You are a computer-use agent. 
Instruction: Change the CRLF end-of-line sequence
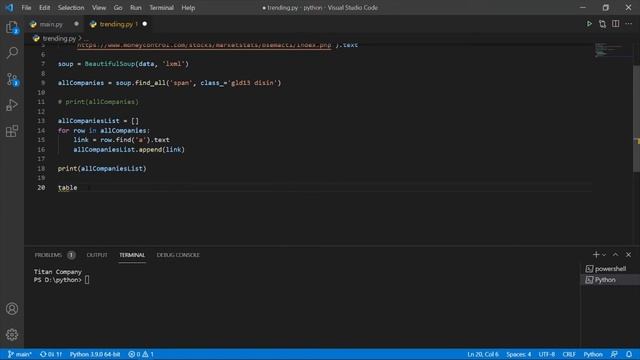click(x=569, y=354)
